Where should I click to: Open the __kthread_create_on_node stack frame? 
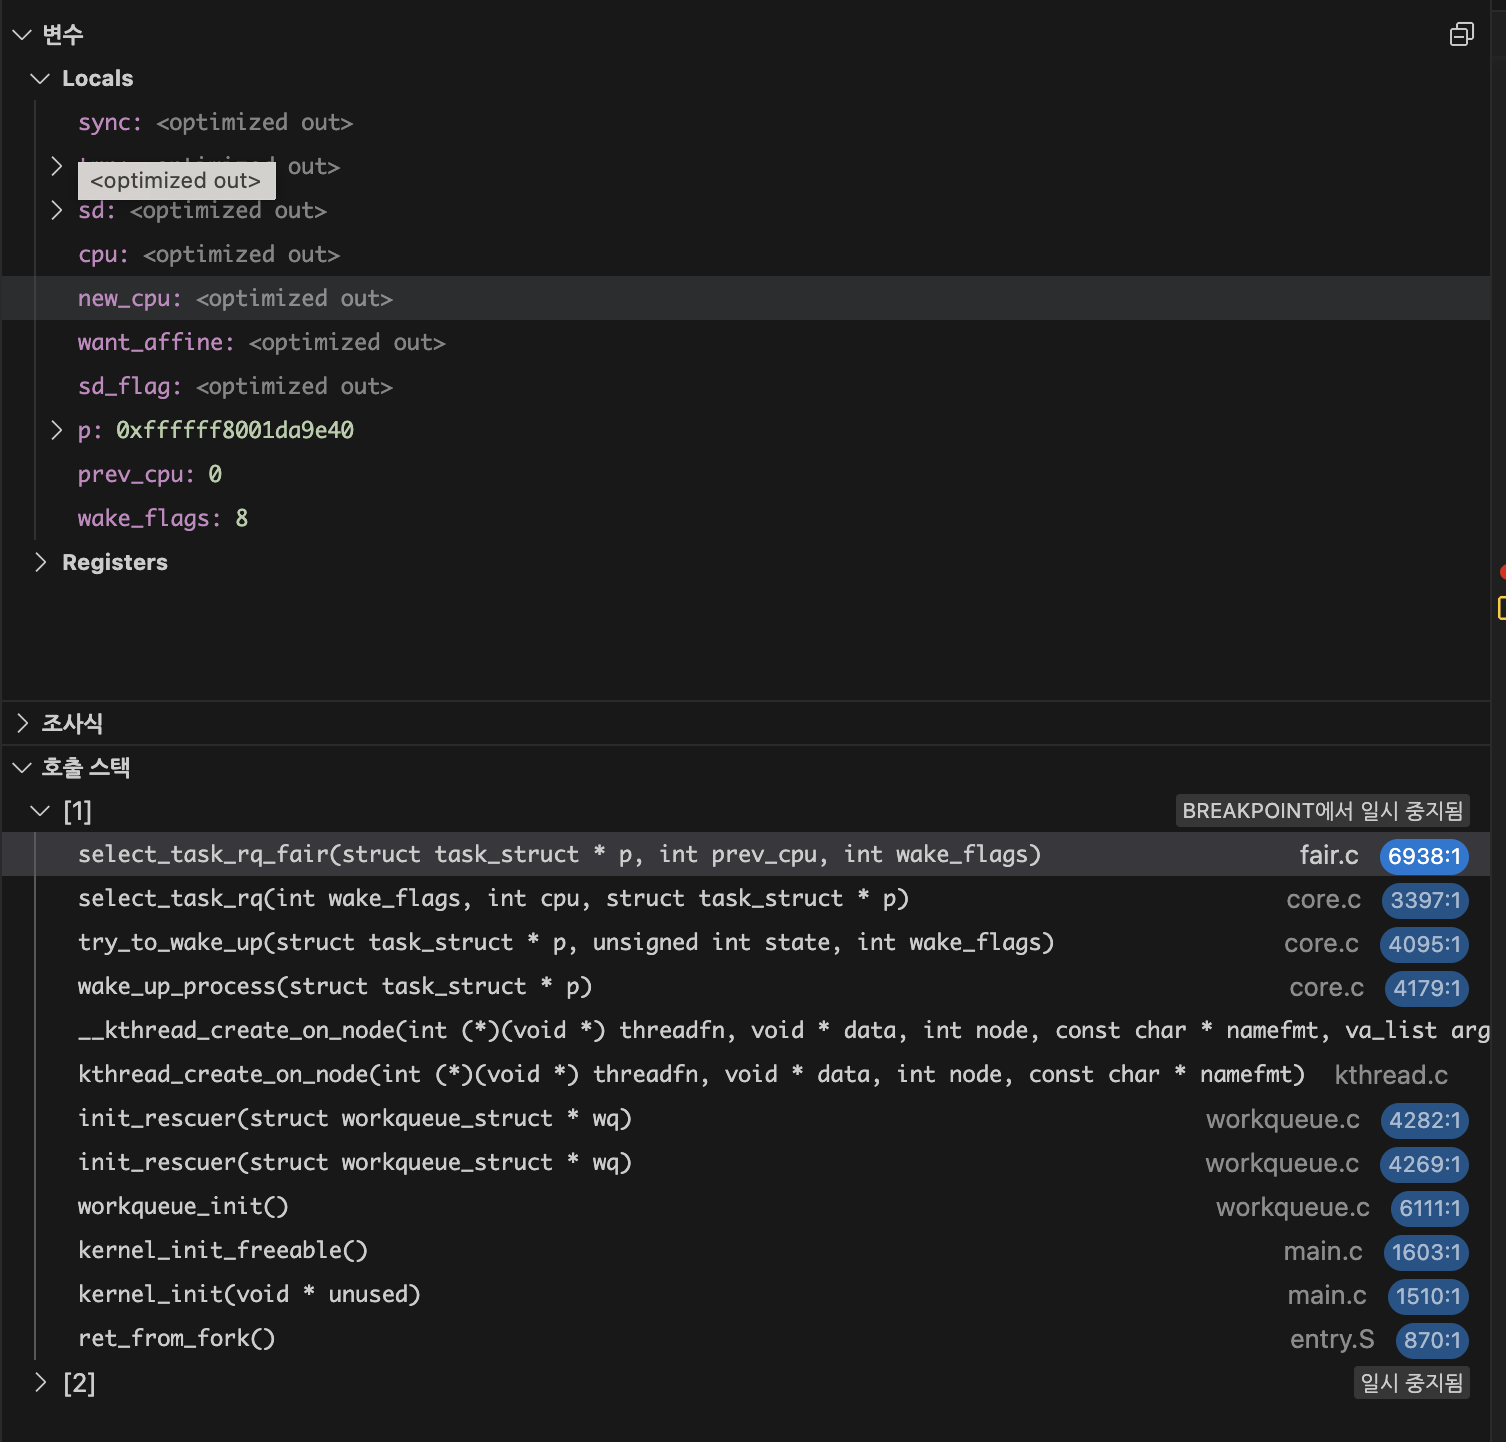tap(746, 1030)
